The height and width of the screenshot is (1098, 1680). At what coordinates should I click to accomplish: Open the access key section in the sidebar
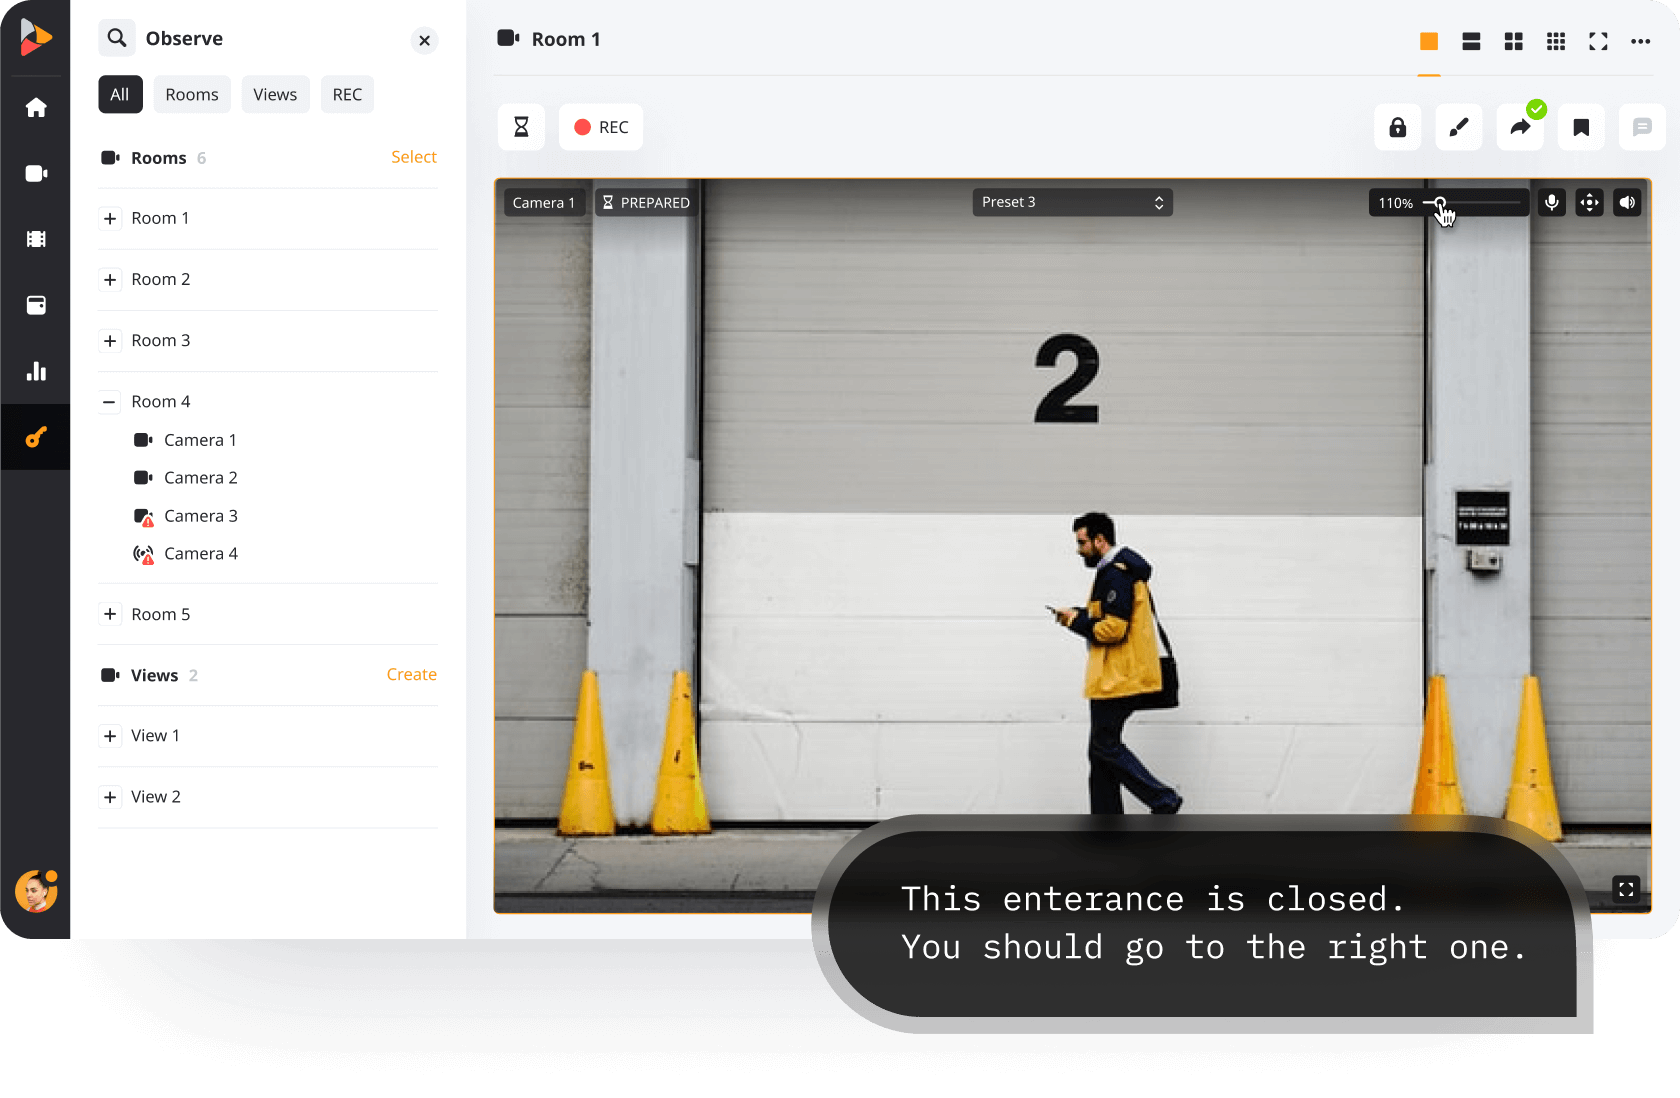coord(36,437)
